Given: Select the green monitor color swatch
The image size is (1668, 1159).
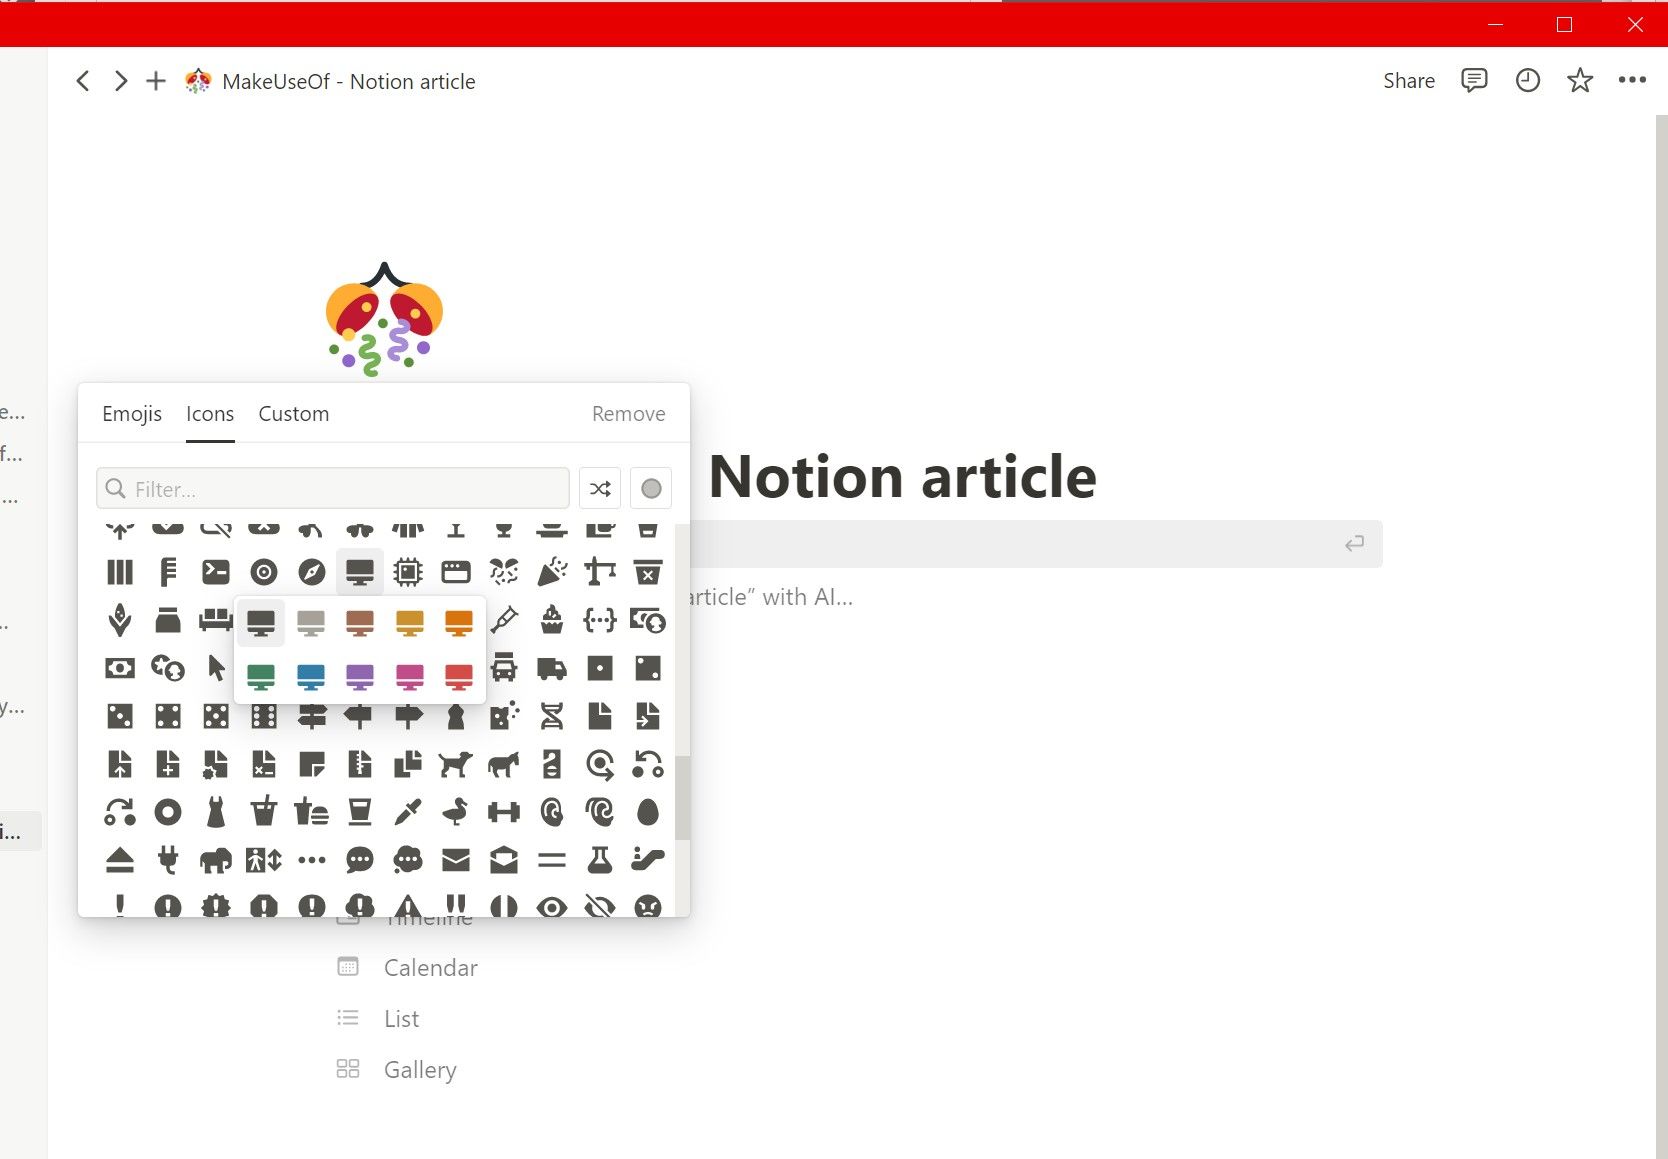Looking at the screenshot, I should pyautogui.click(x=260, y=677).
